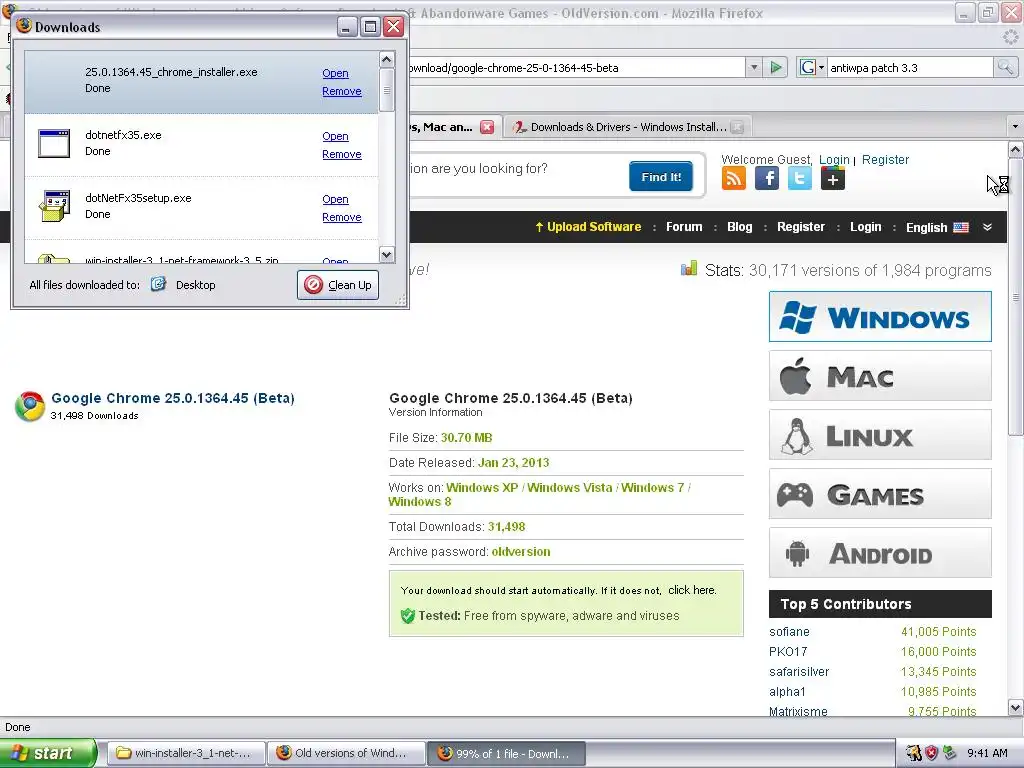Click the Windows 7 works-on link

coord(652,487)
